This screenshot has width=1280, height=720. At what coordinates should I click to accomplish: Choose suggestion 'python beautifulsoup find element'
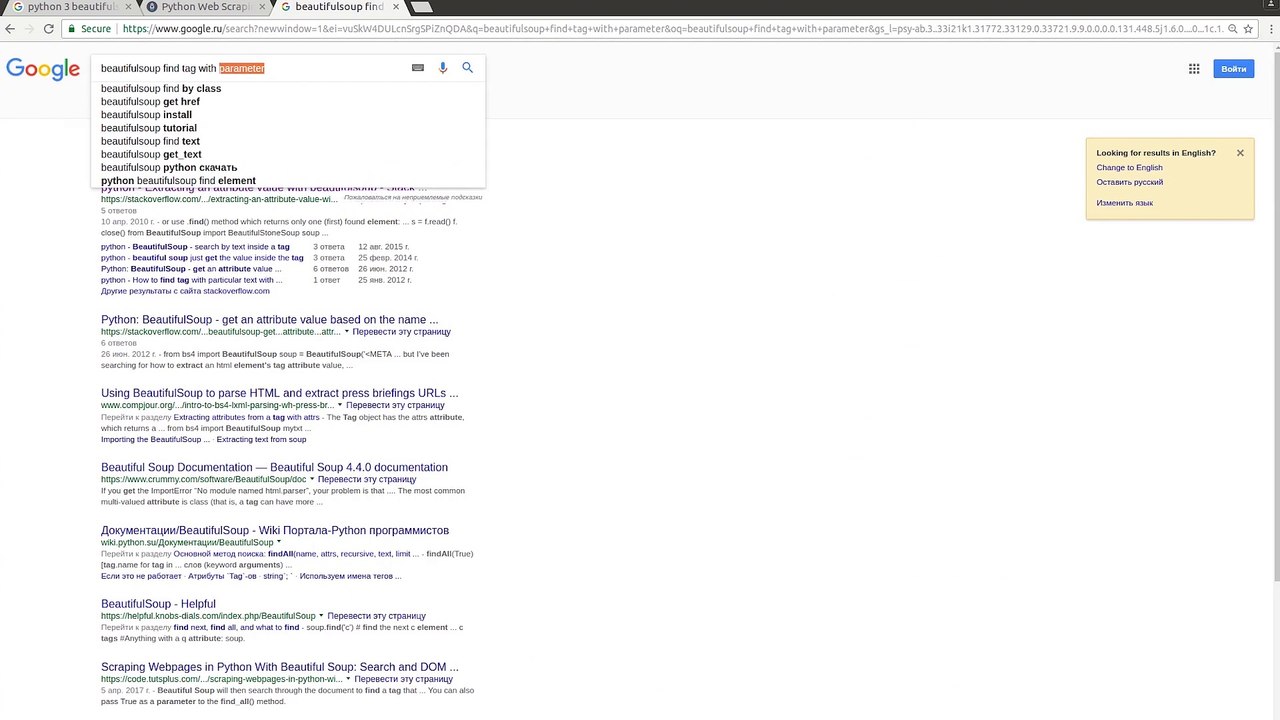[x=288, y=181]
